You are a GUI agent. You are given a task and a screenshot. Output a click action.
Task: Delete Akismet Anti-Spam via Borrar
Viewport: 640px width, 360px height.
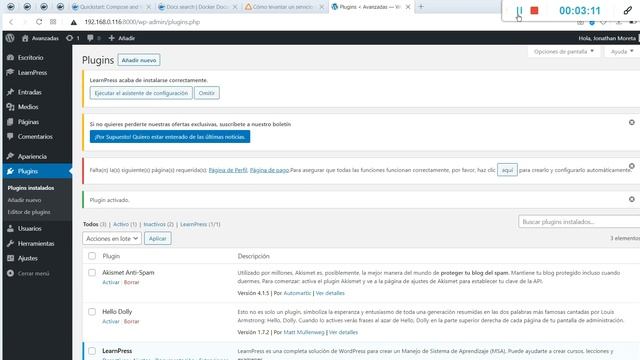pyautogui.click(x=131, y=282)
